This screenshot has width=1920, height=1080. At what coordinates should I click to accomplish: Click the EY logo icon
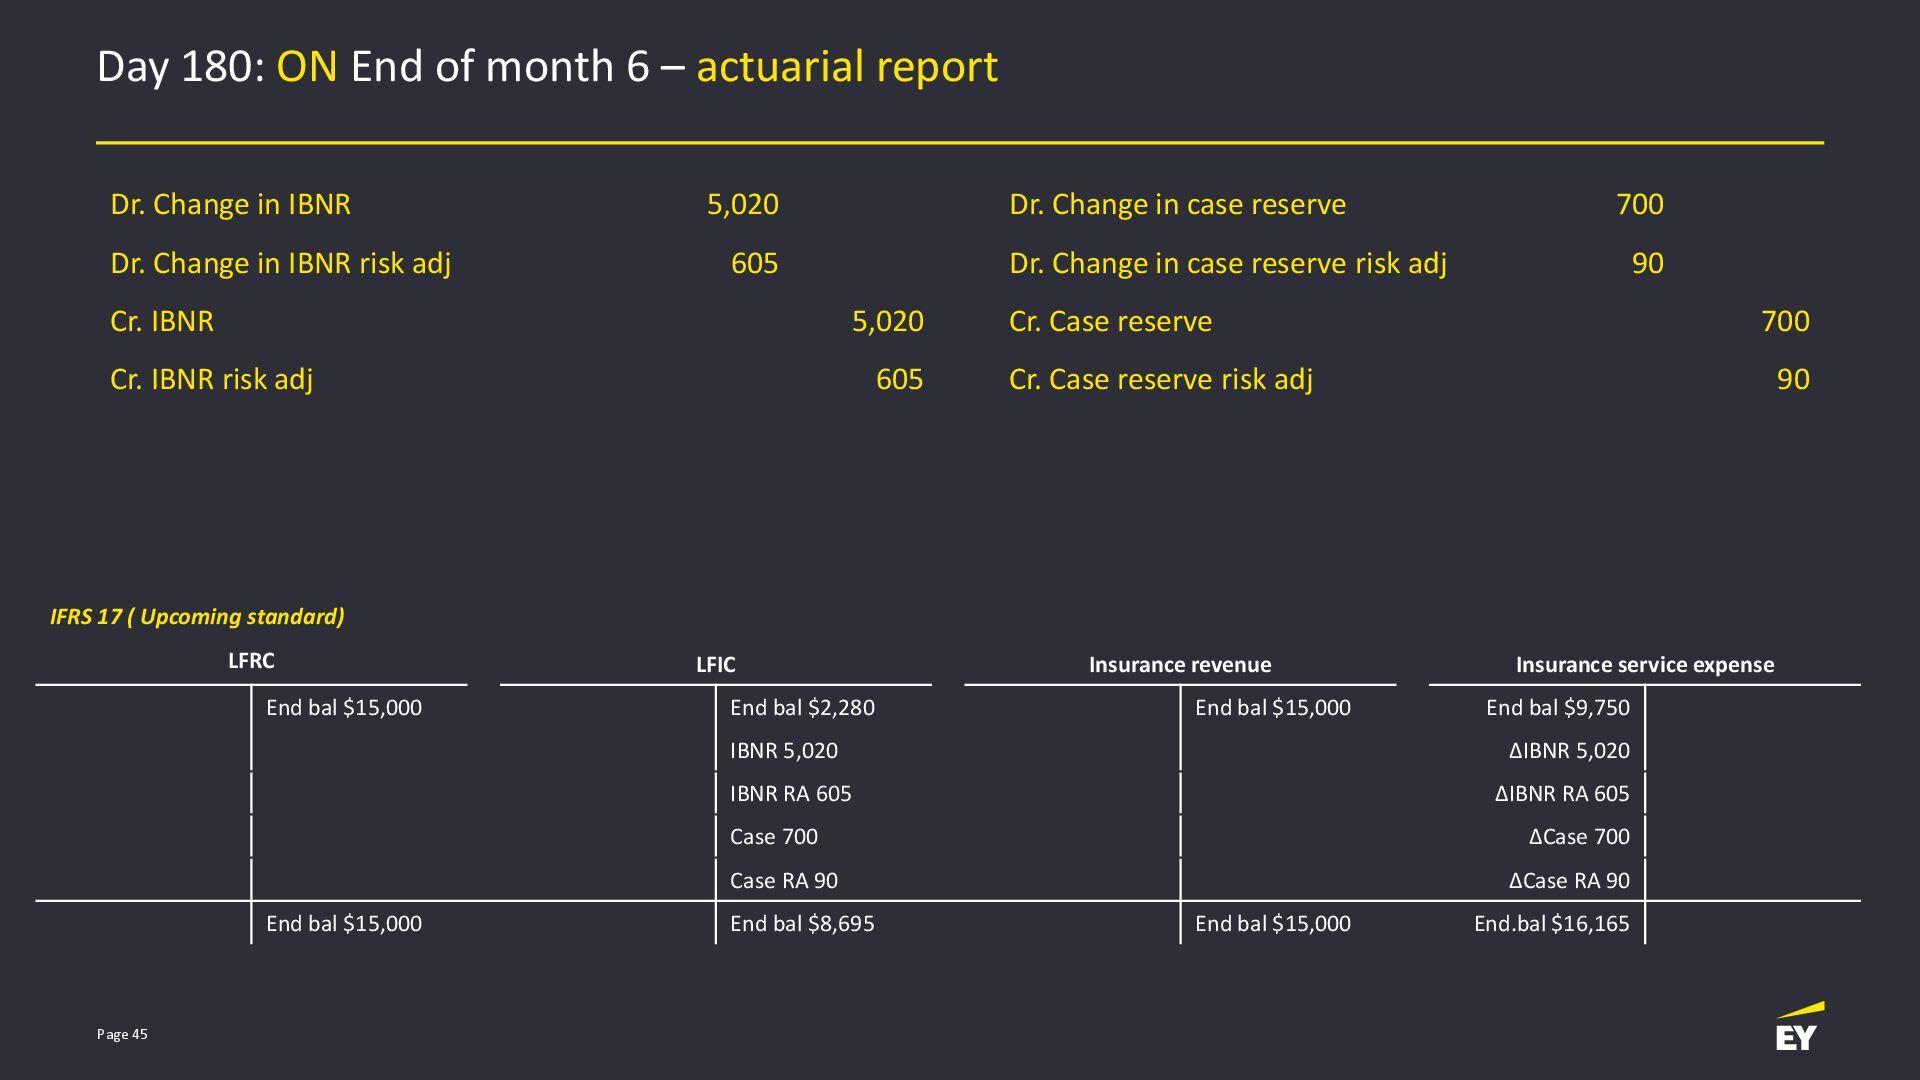[x=1798, y=1028]
